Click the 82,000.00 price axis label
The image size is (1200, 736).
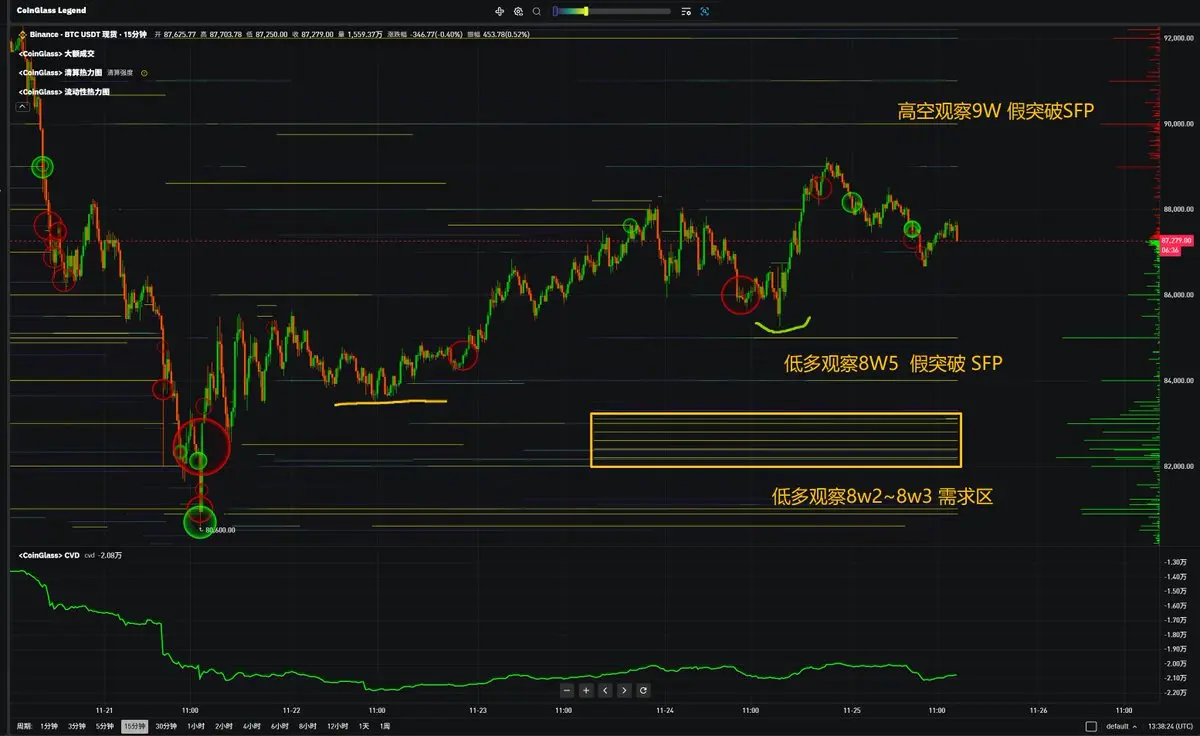click(x=1179, y=467)
